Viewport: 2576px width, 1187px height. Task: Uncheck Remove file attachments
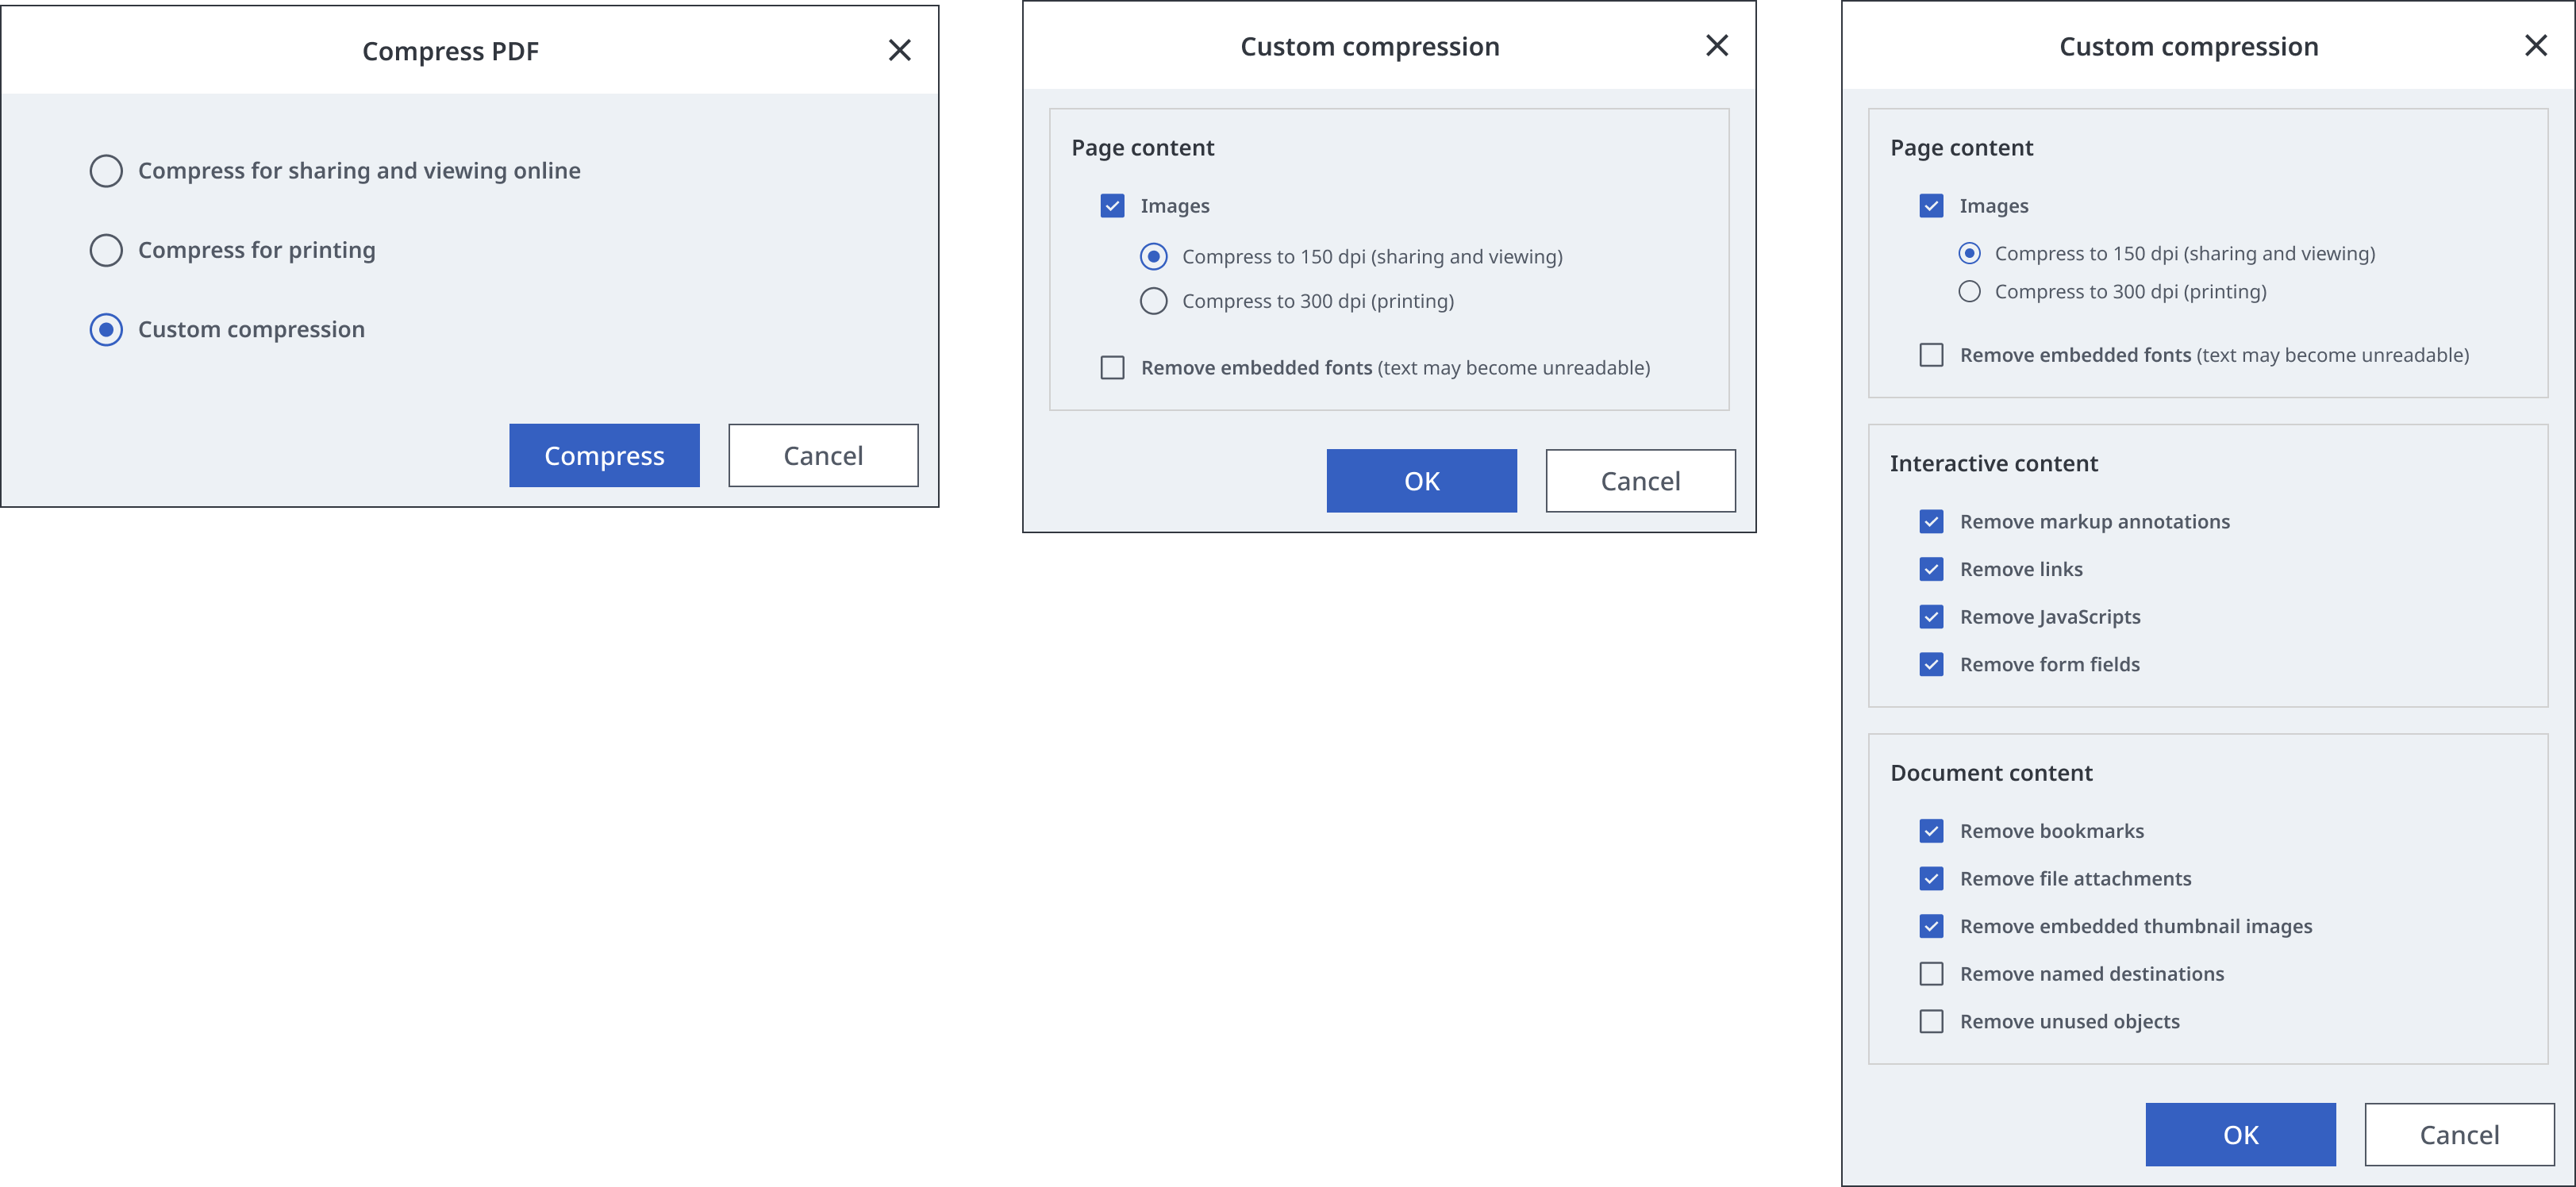point(1931,878)
